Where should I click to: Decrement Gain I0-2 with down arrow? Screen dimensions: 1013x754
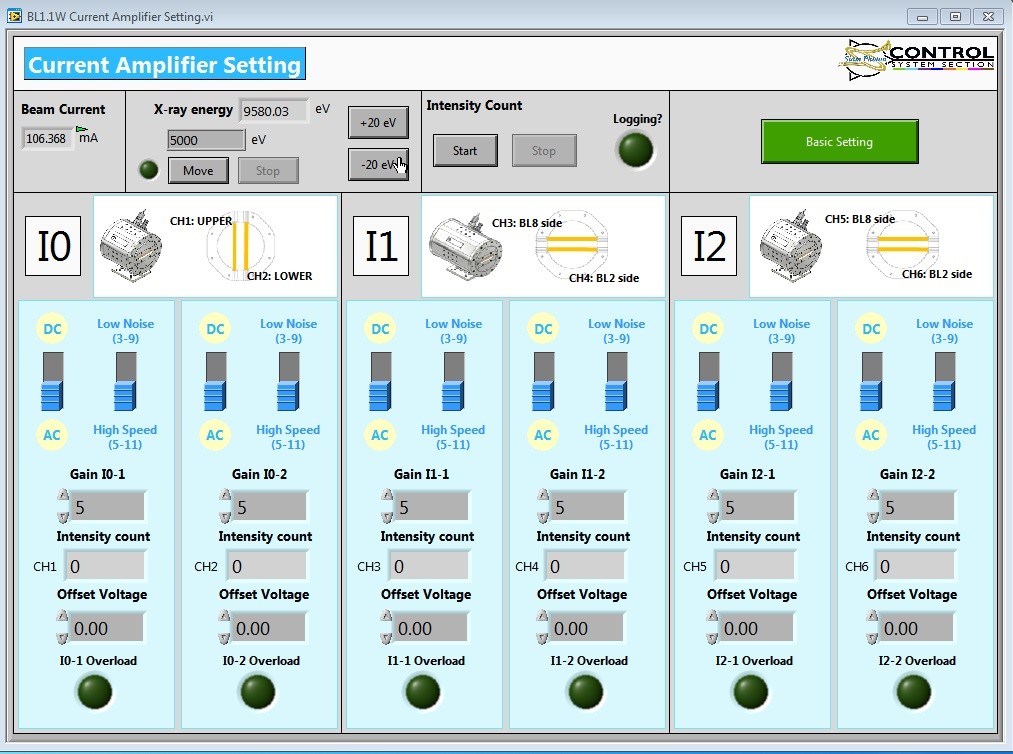click(225, 516)
